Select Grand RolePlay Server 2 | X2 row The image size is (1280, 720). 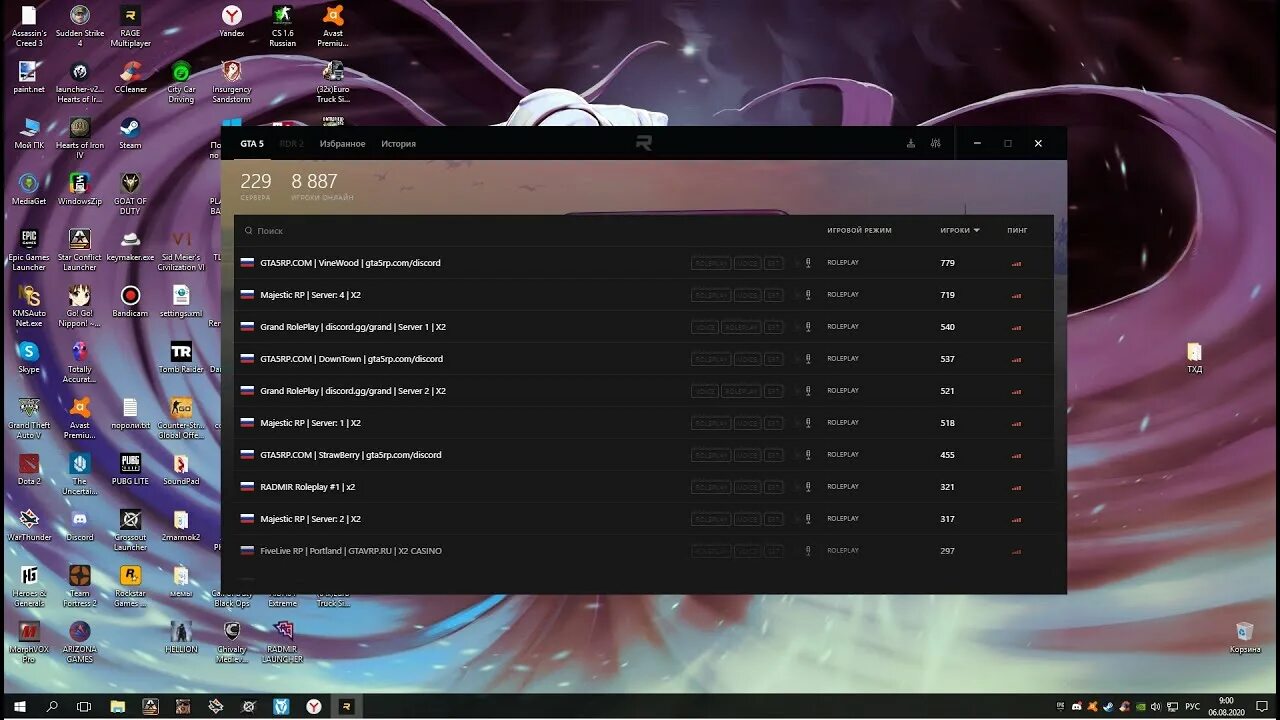point(644,391)
